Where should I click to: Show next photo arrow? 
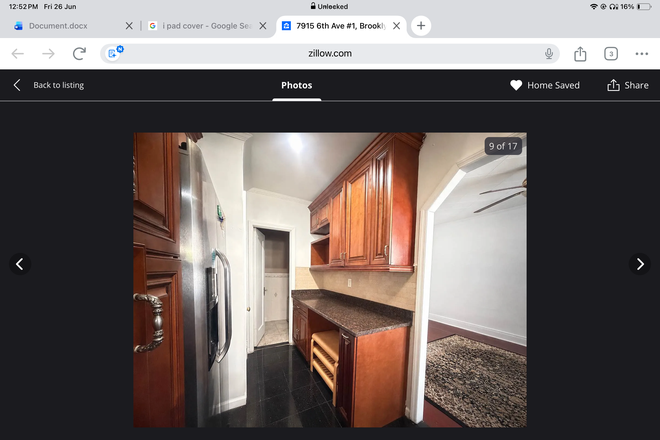pyautogui.click(x=640, y=264)
